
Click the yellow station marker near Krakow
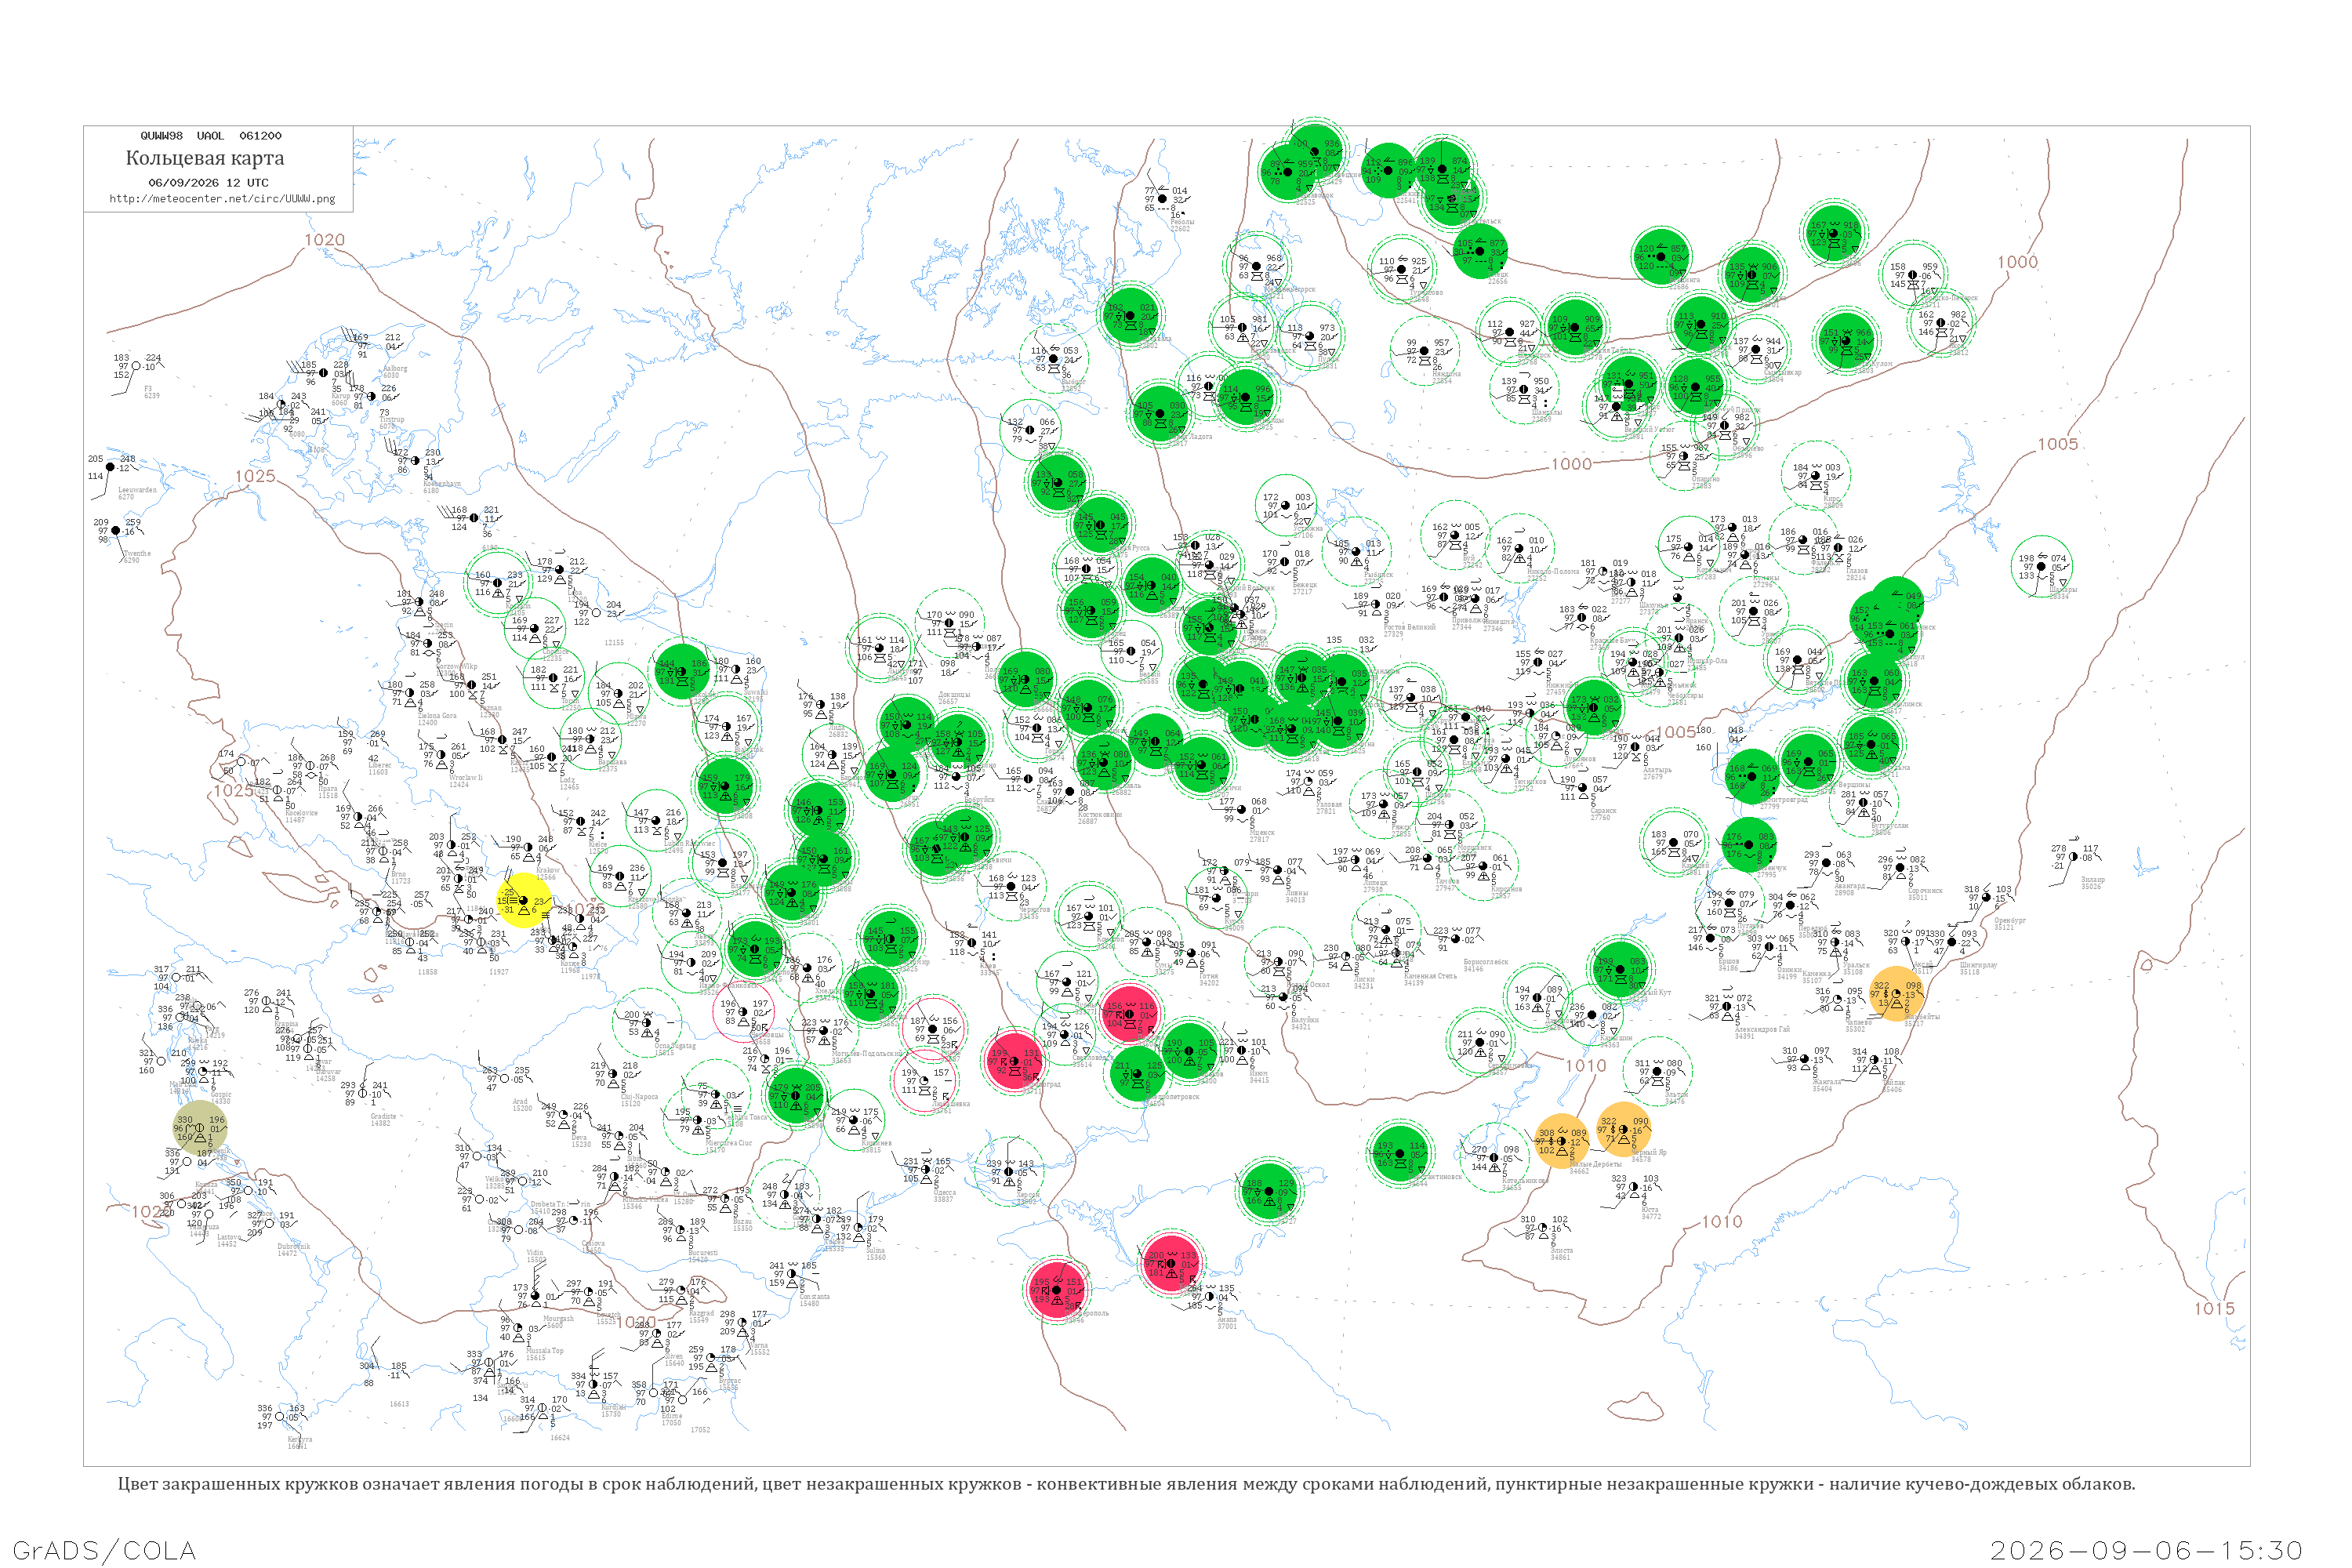point(523,900)
